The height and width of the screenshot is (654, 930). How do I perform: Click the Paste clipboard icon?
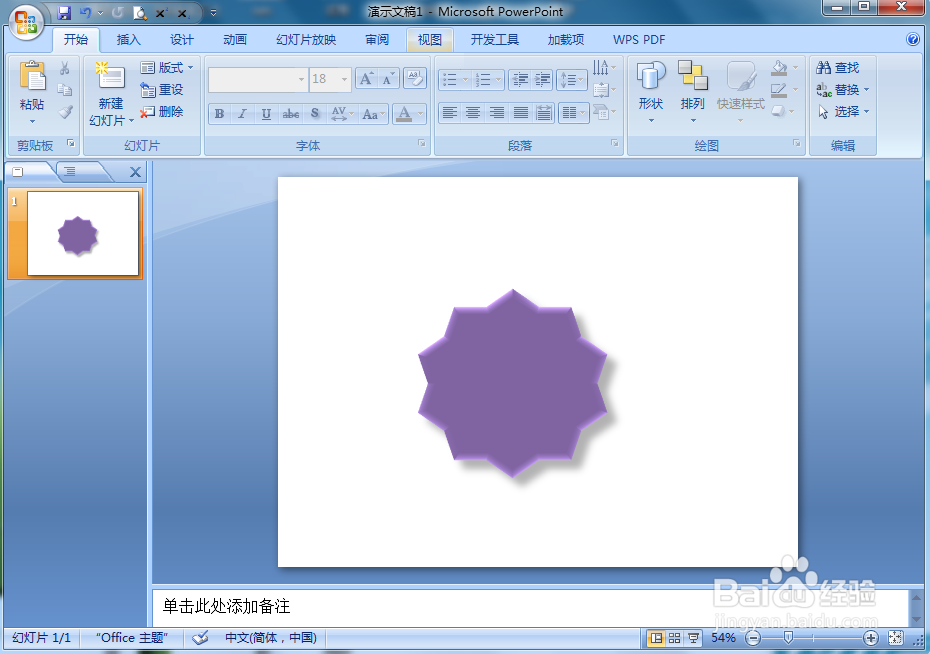point(32,77)
